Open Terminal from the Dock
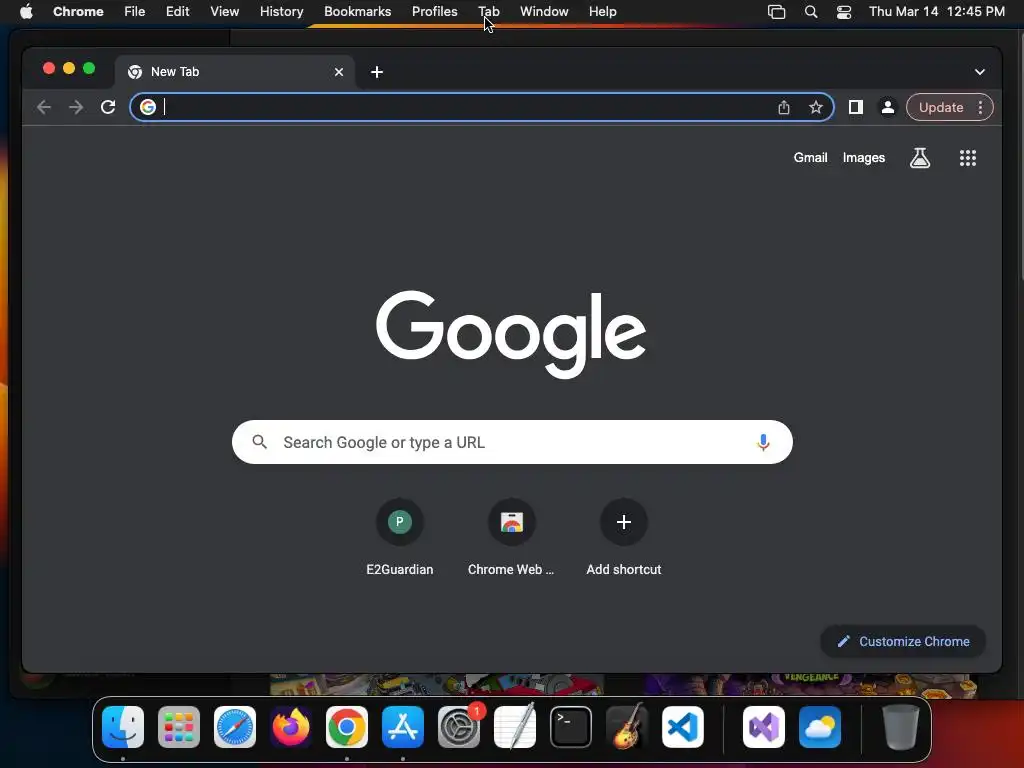The height and width of the screenshot is (768, 1024). tap(571, 727)
